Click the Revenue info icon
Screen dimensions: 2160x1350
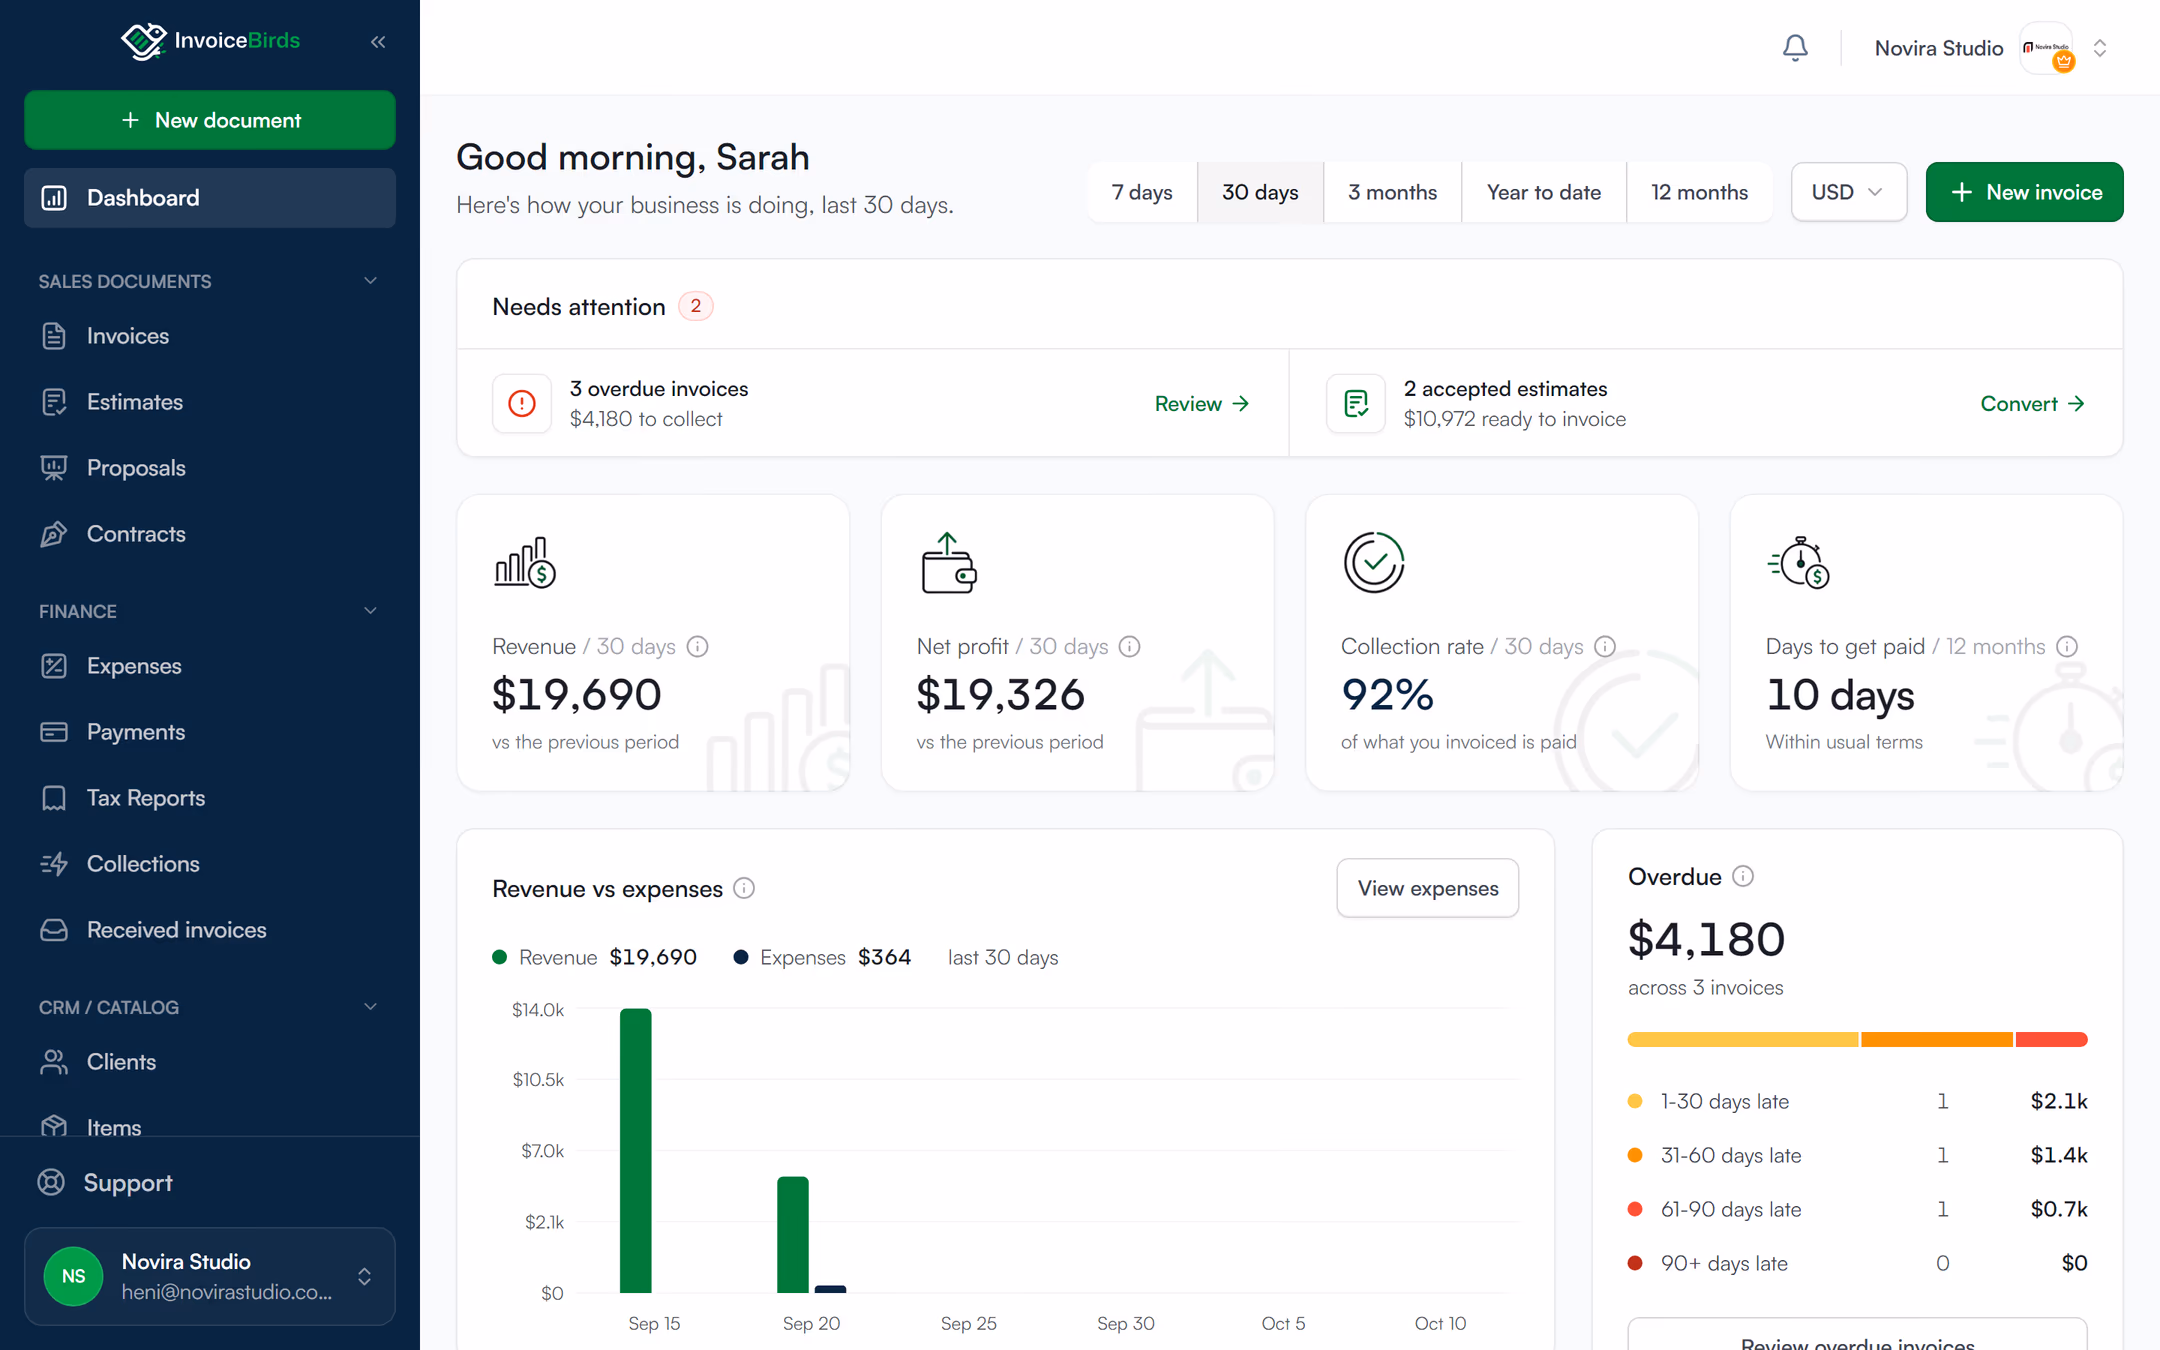click(698, 647)
